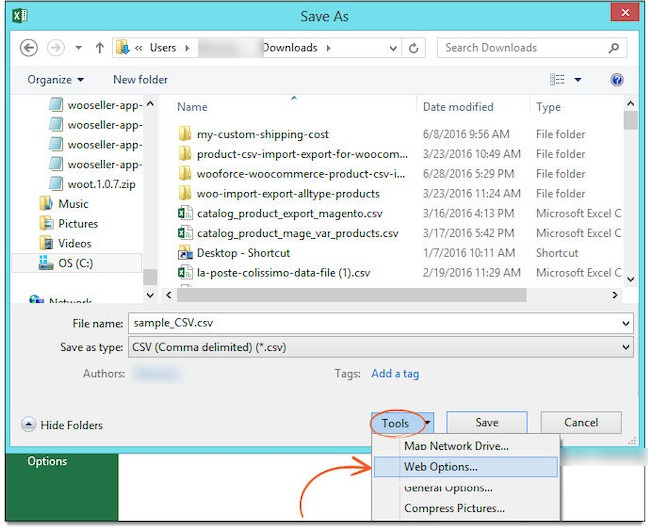Click the Users breadcrumb segment
650x531 pixels.
[163, 48]
